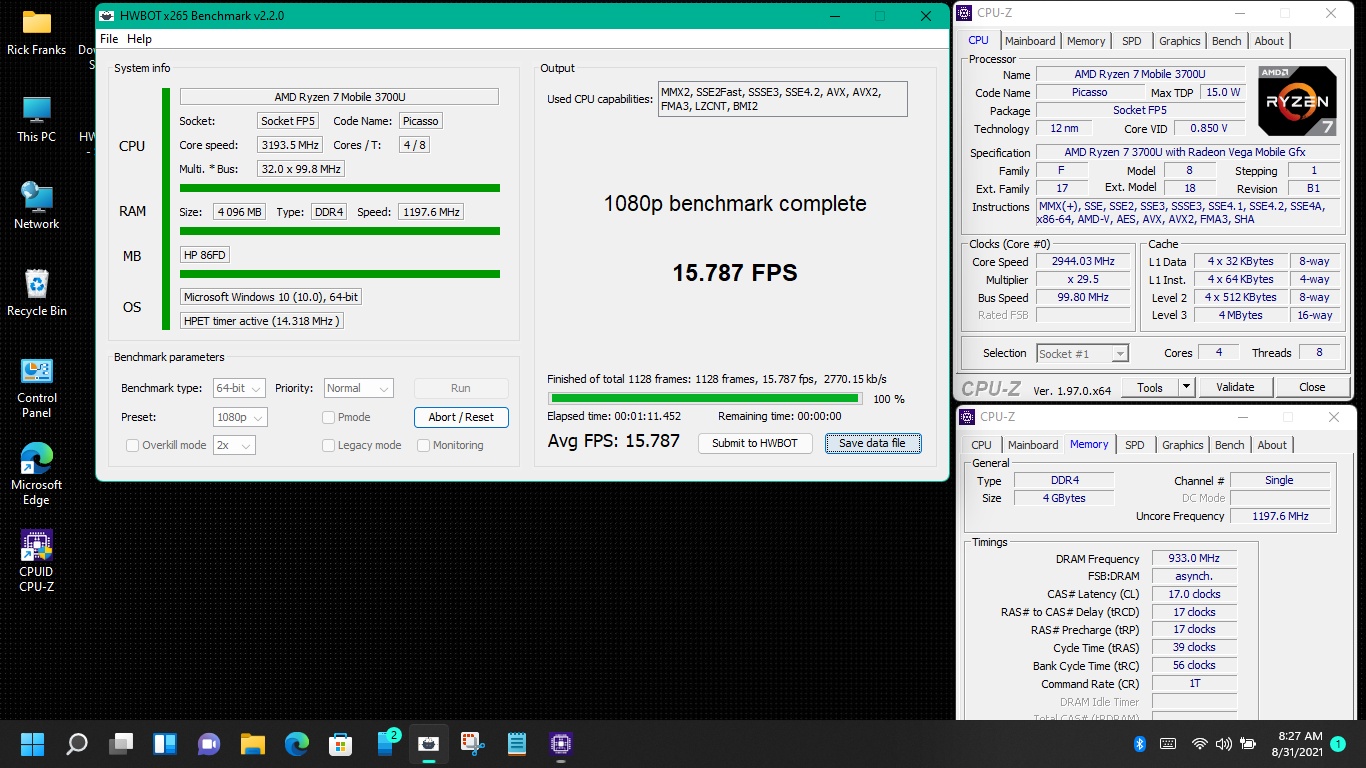
Task: Open the Recycle Bin
Action: (x=36, y=293)
